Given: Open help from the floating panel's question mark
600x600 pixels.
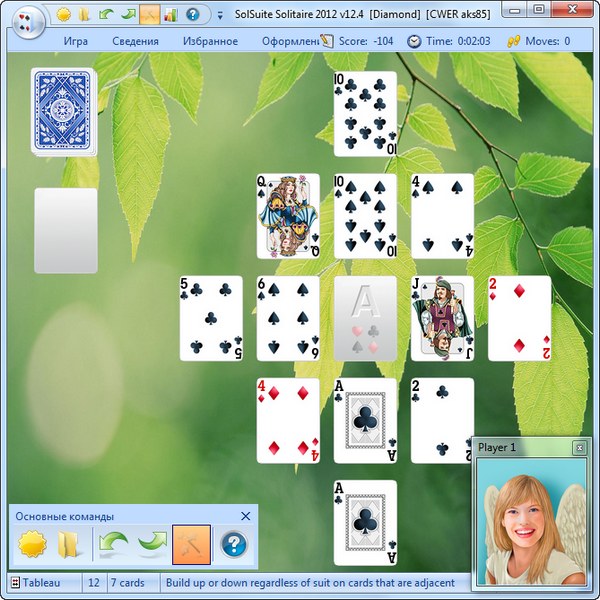Looking at the screenshot, I should (x=233, y=546).
